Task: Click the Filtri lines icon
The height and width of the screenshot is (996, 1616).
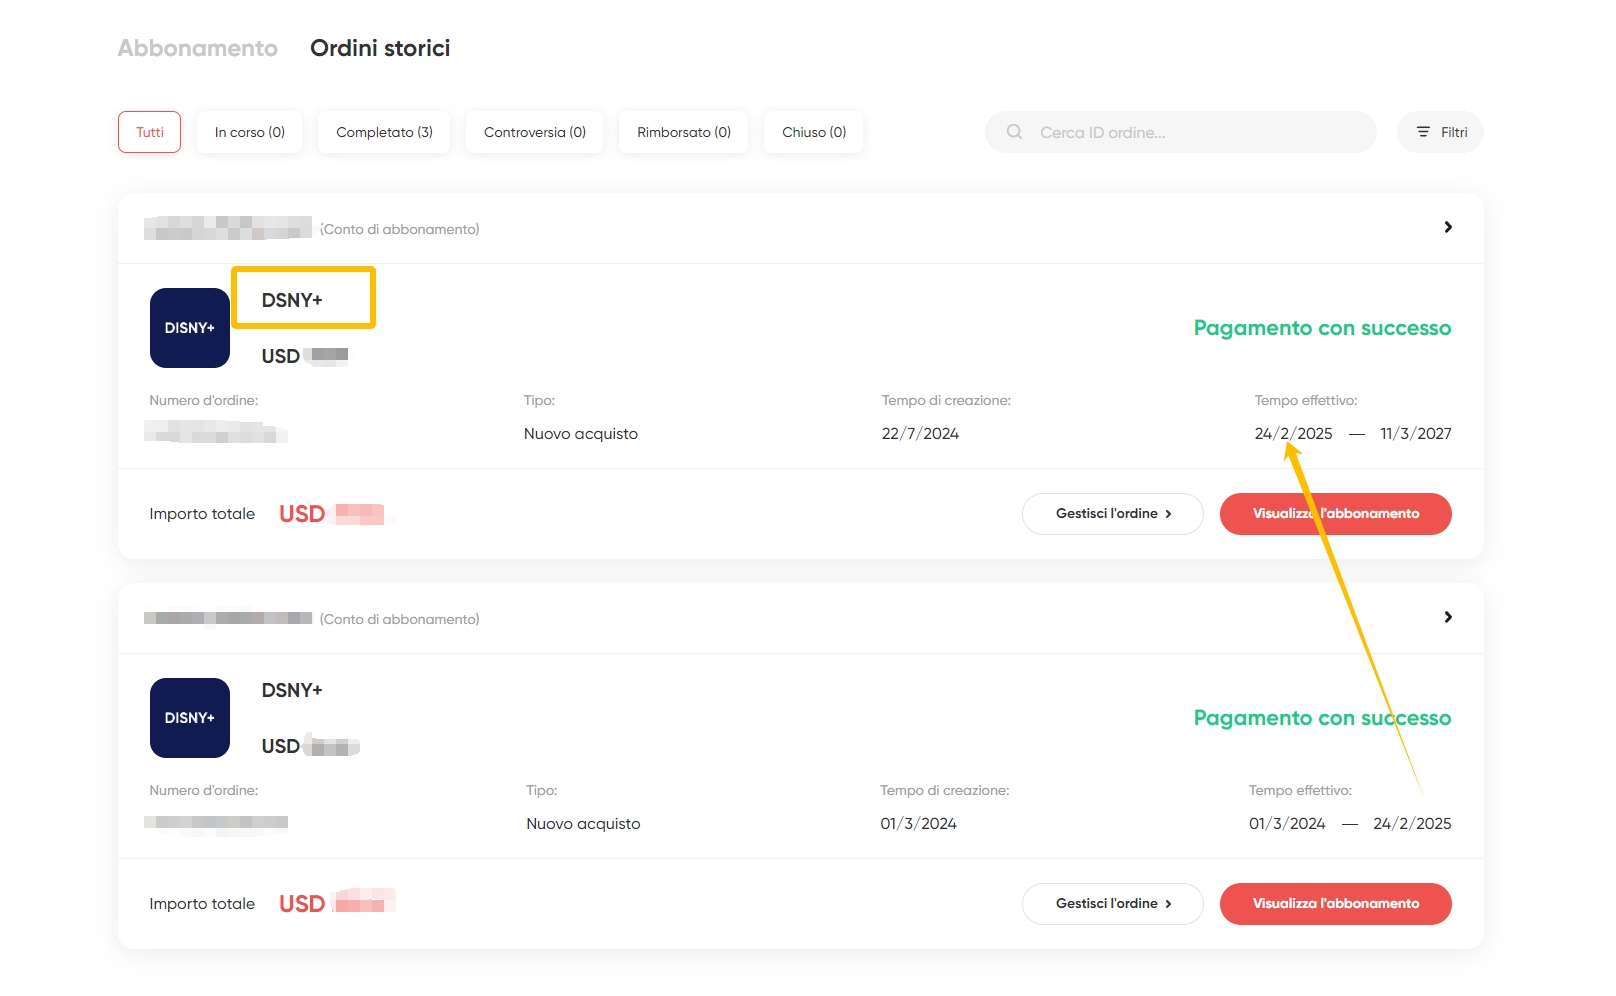Action: tap(1423, 132)
